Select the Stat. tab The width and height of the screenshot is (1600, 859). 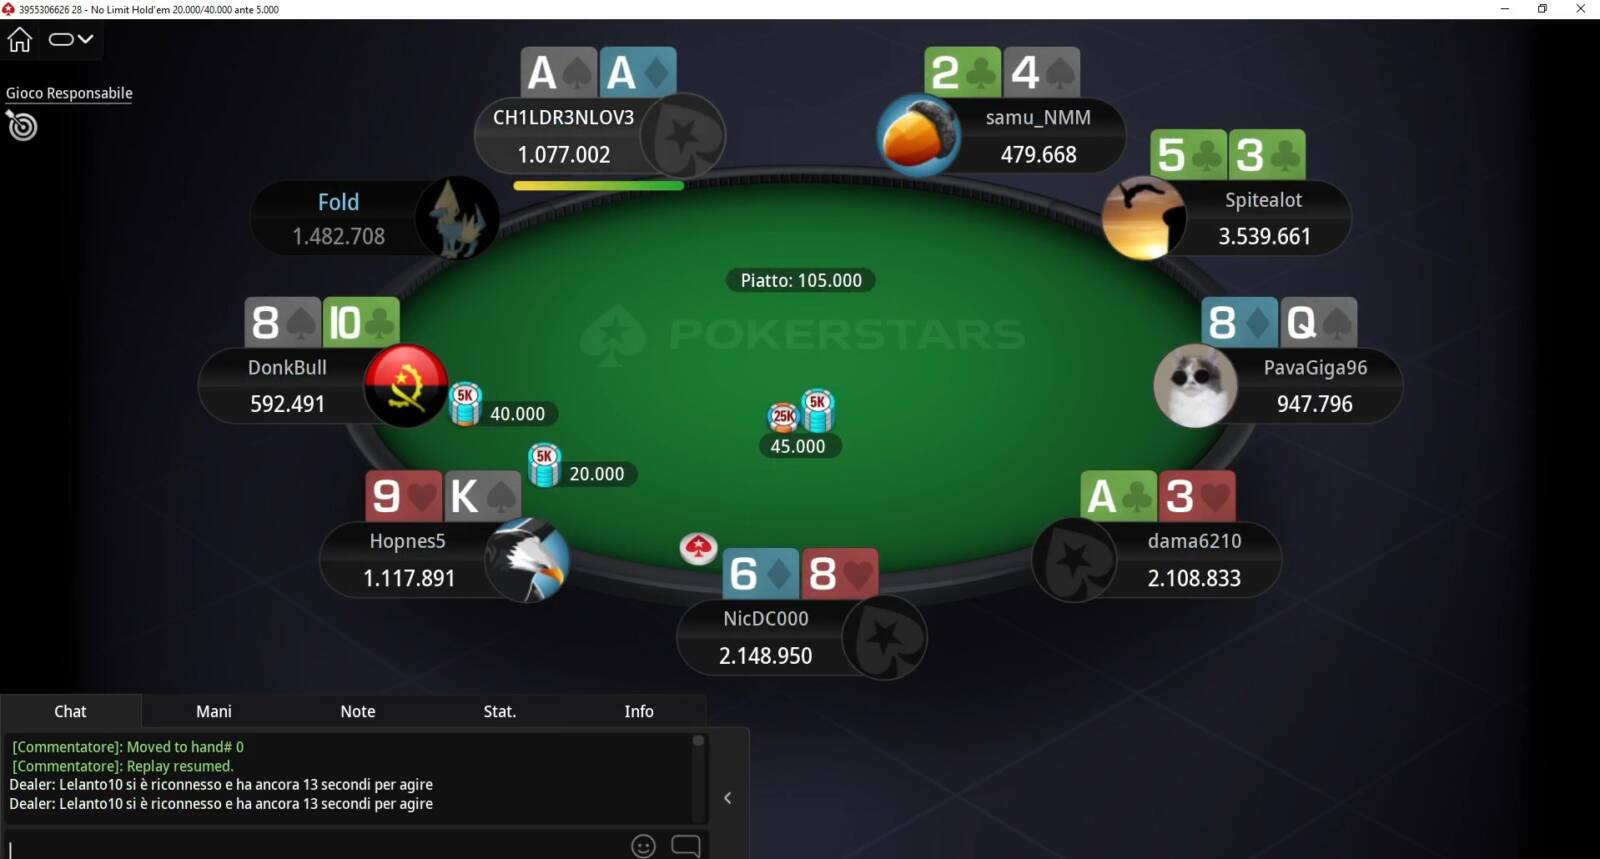tap(500, 711)
